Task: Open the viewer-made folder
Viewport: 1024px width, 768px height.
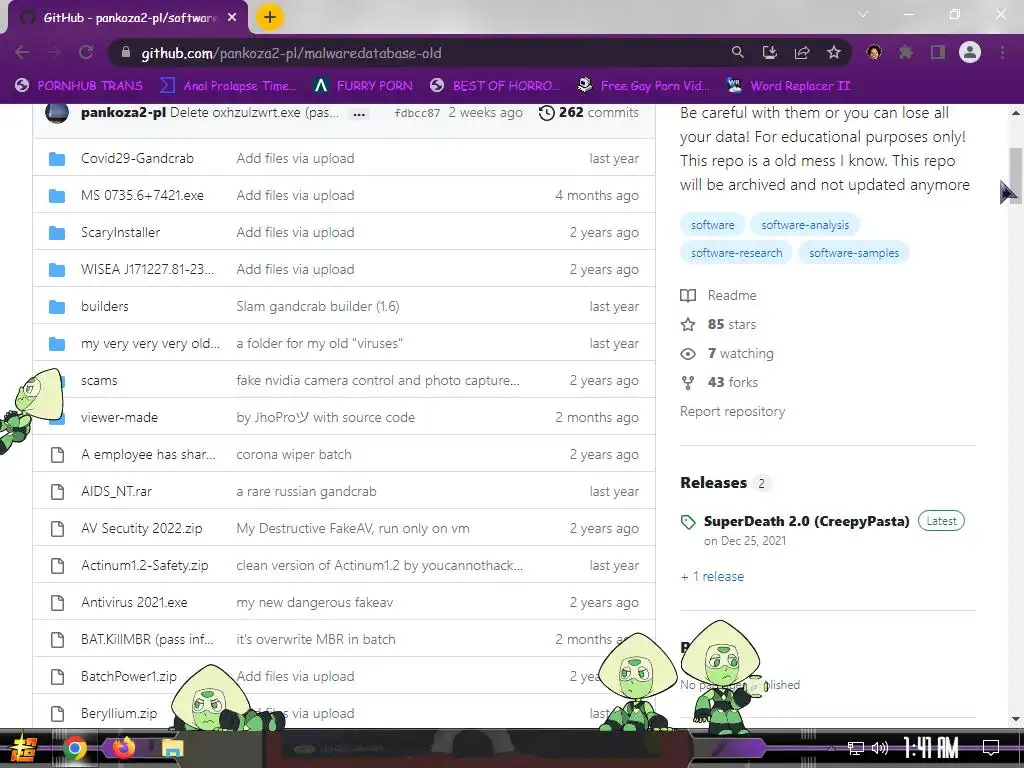Action: pyautogui.click(x=120, y=417)
